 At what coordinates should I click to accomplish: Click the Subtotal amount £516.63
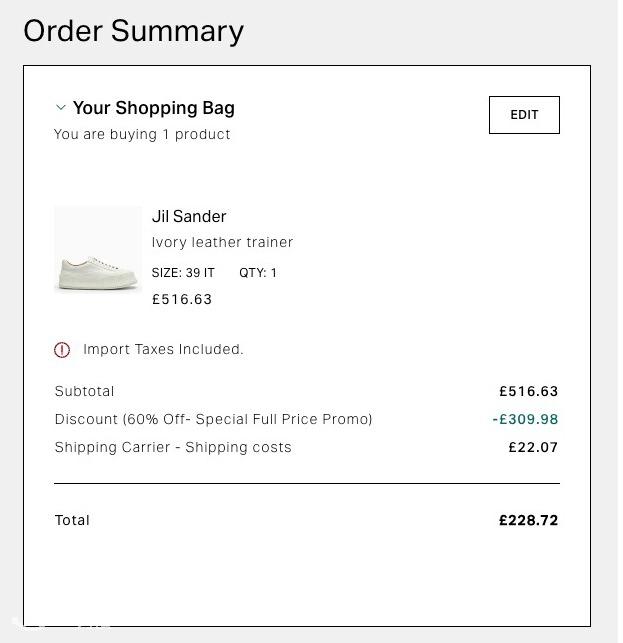pyautogui.click(x=529, y=391)
